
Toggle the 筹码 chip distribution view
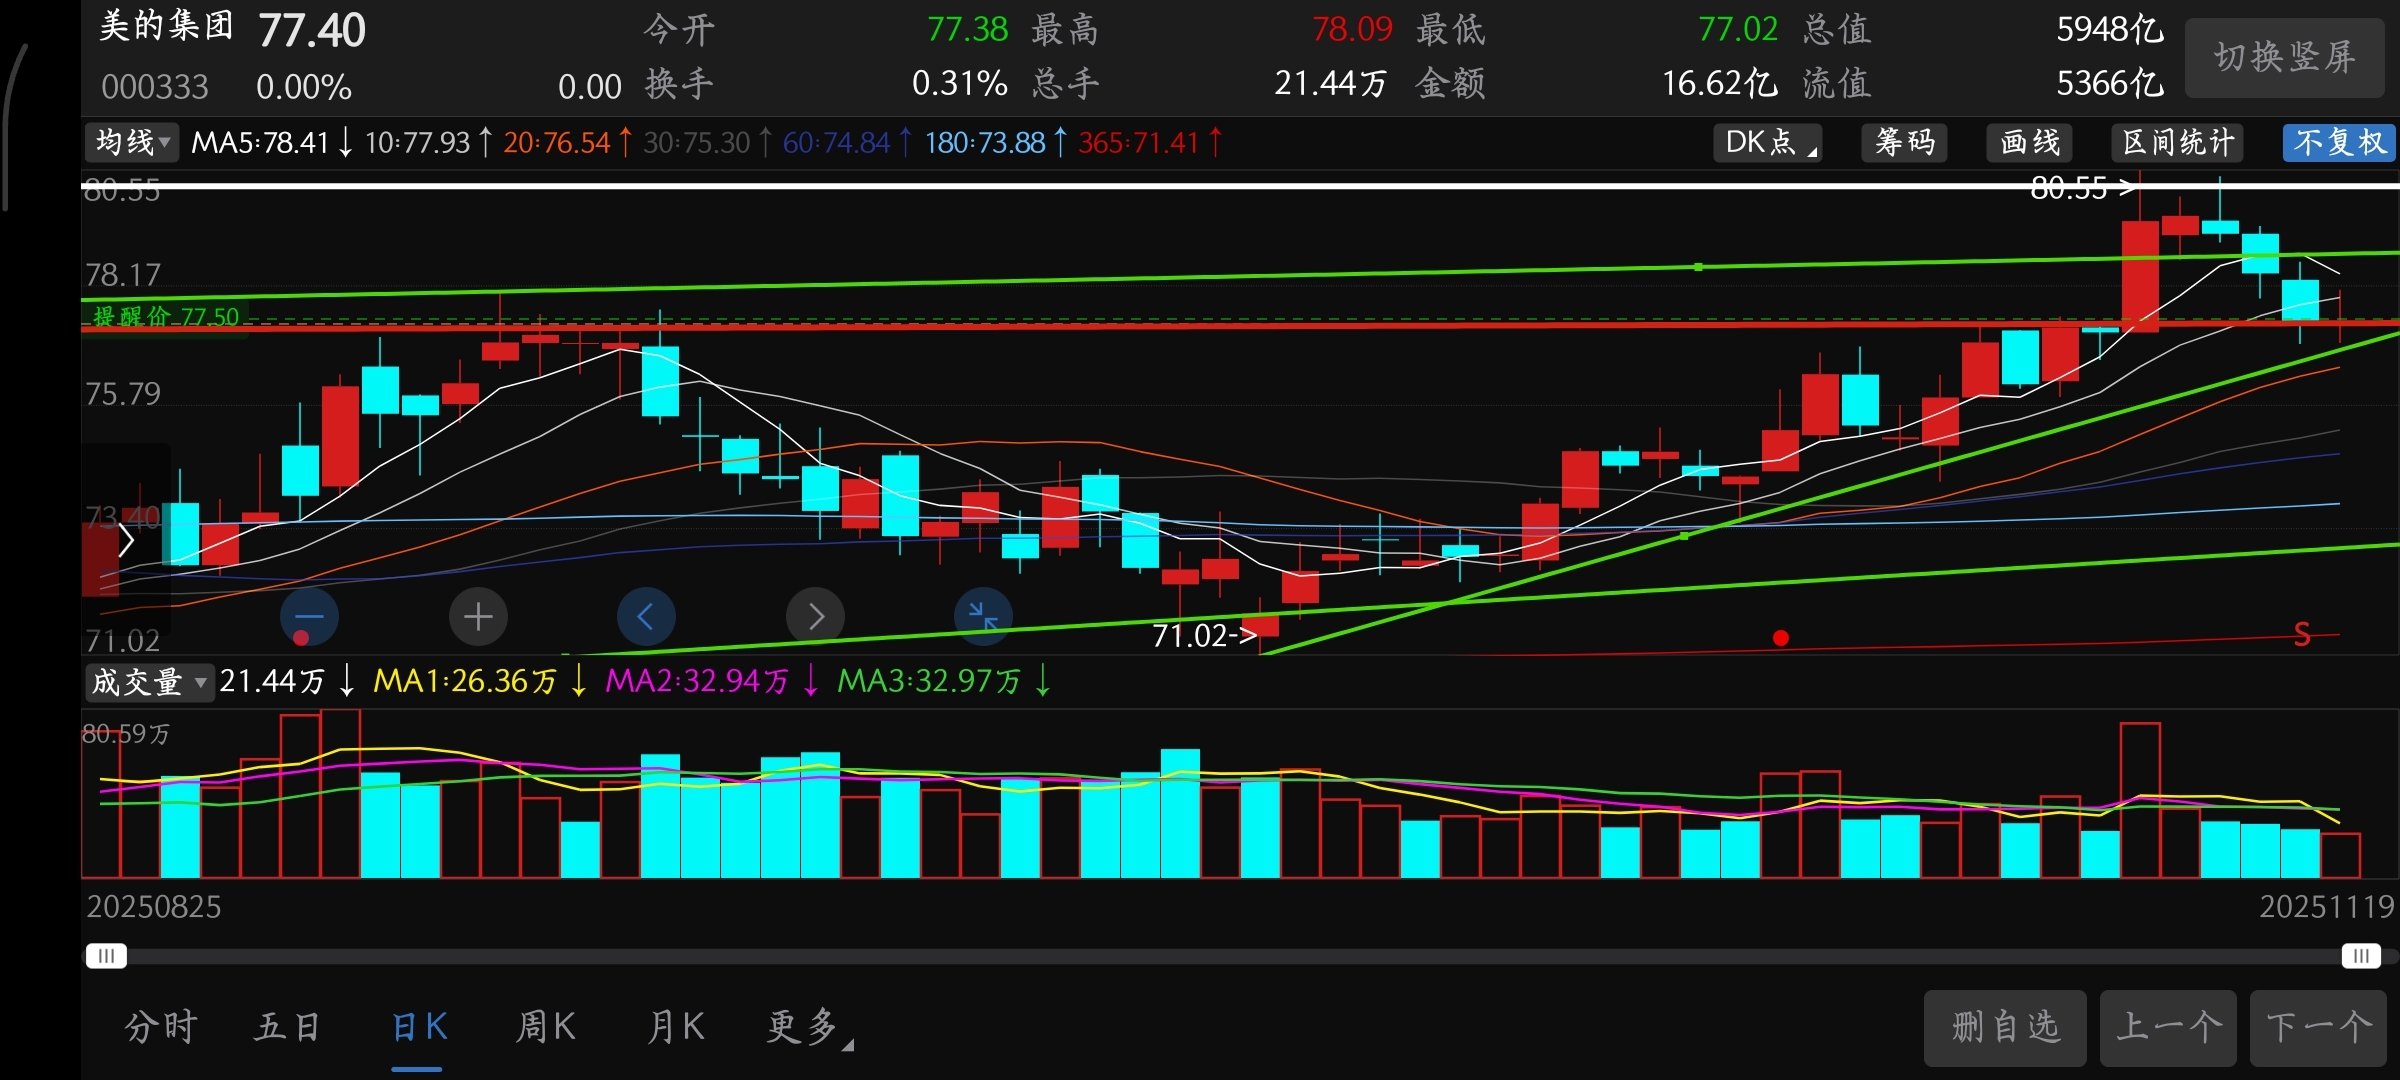pos(1905,142)
